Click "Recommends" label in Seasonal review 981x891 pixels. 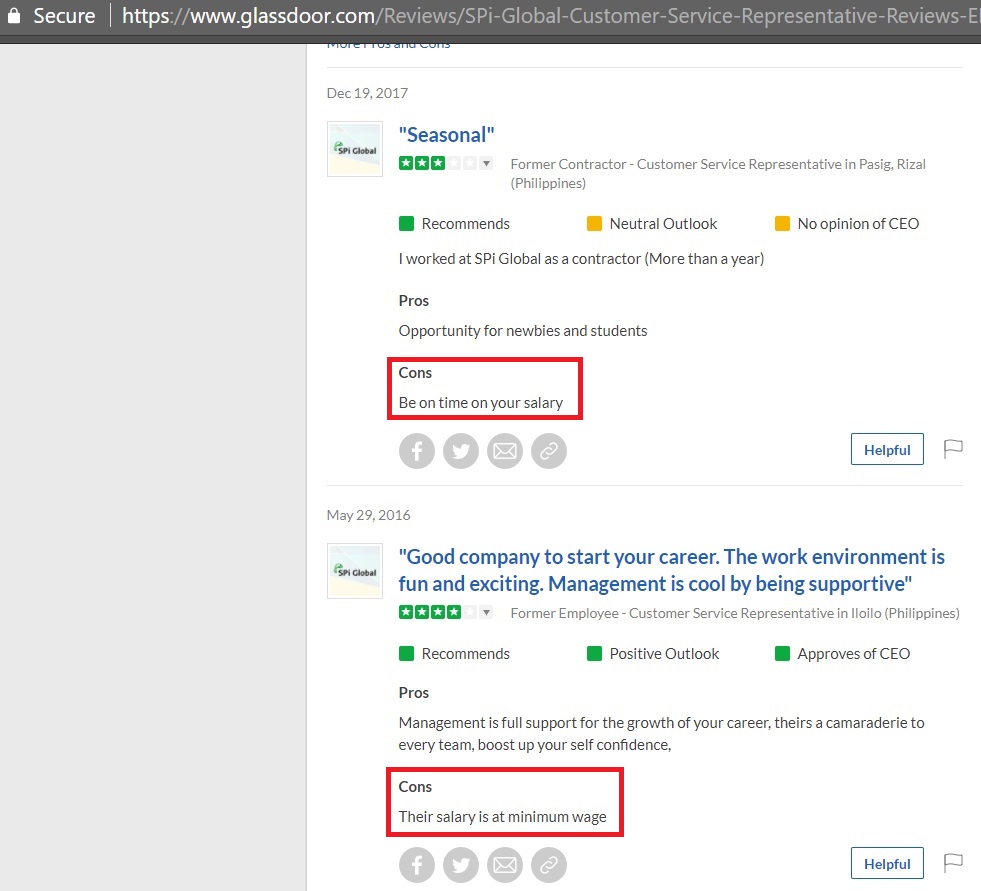[465, 224]
